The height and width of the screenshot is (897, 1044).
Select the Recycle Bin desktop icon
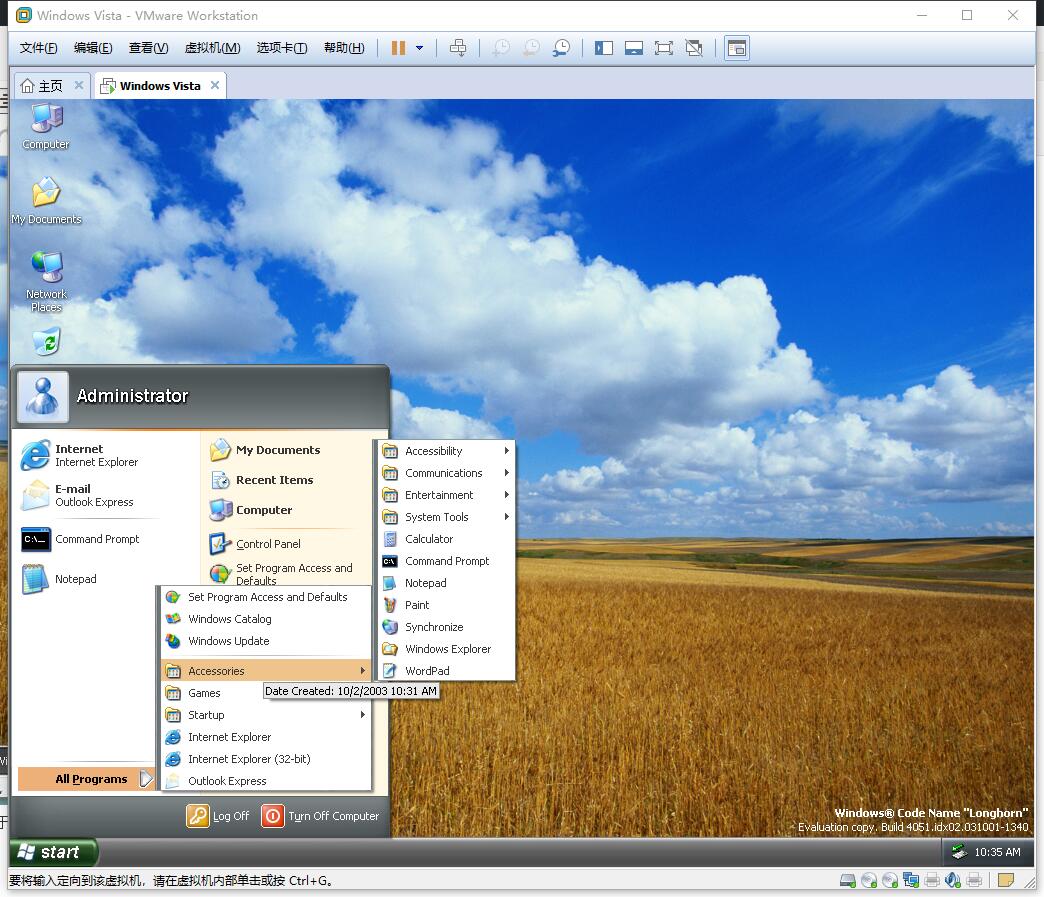(47, 342)
